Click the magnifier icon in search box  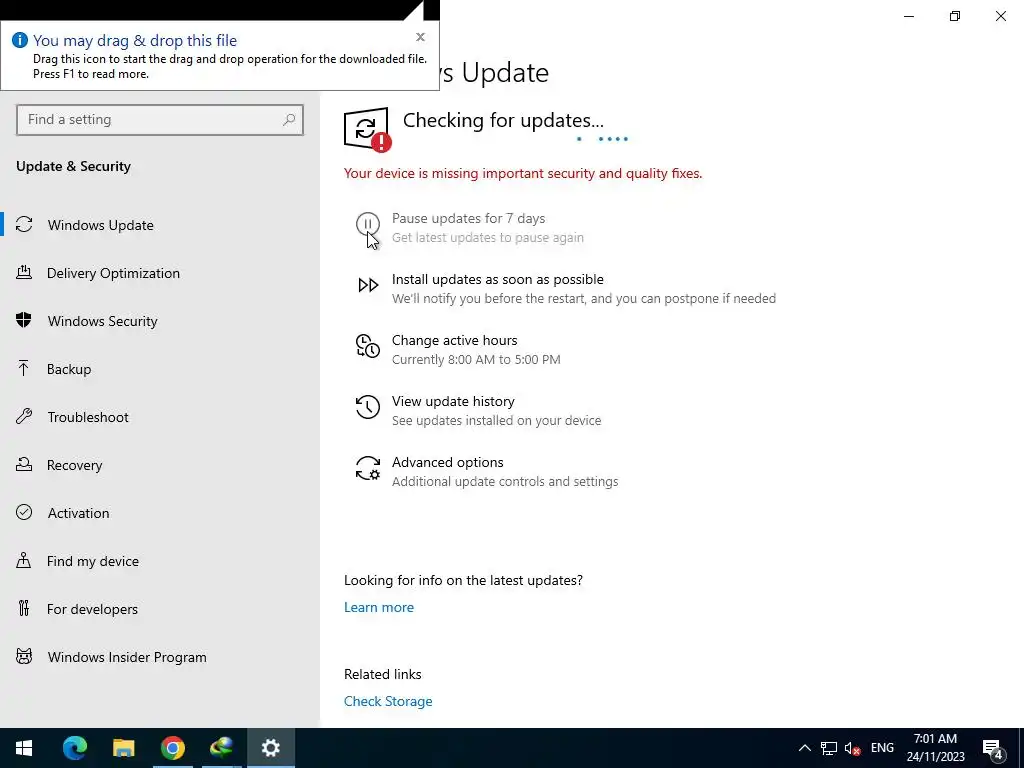(289, 120)
